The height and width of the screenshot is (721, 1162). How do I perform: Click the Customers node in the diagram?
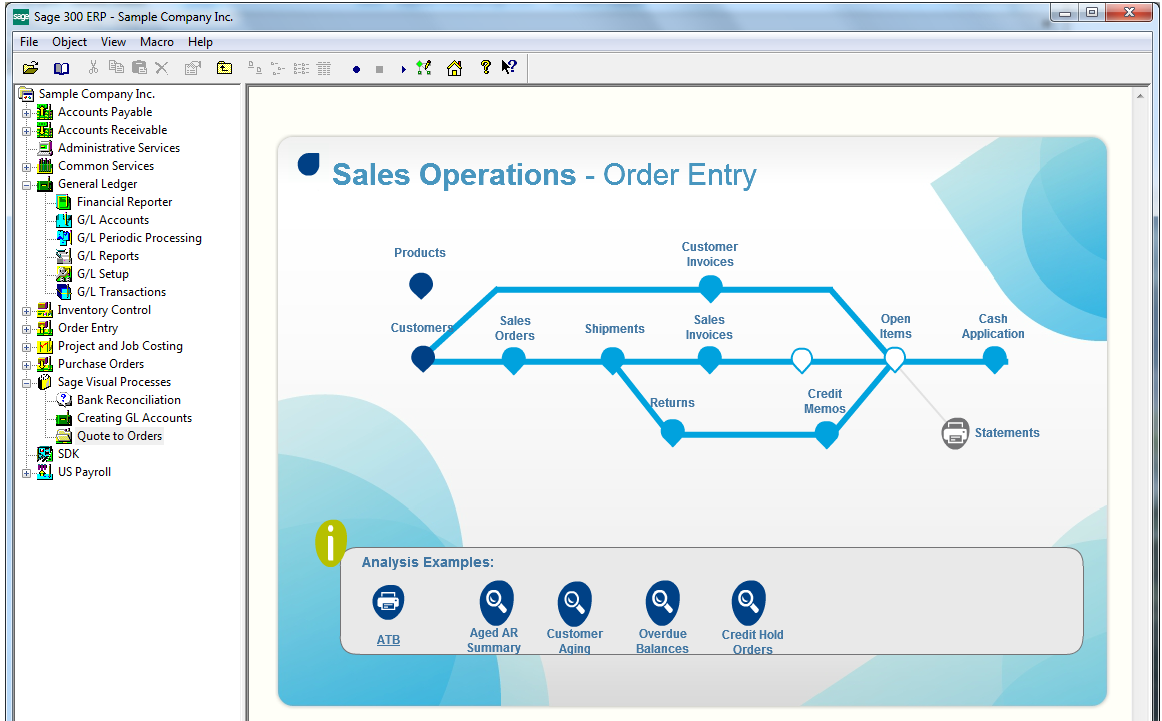point(423,359)
